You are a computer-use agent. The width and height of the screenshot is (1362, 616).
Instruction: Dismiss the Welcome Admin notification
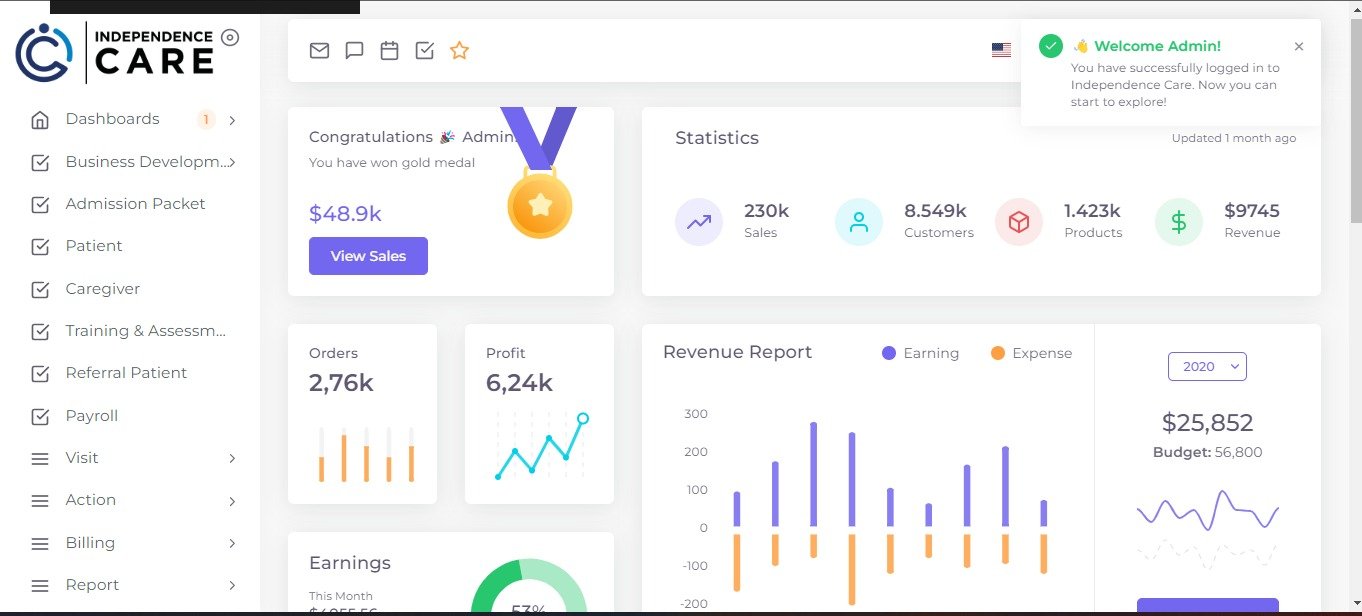tap(1299, 46)
